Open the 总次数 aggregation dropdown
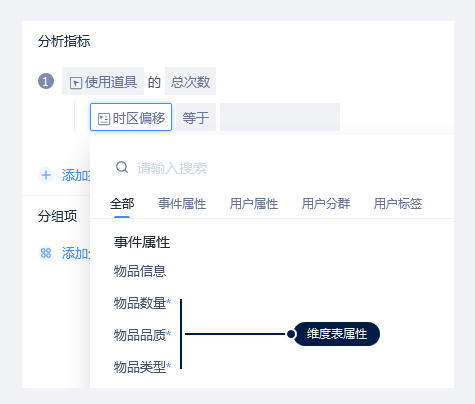This screenshot has width=475, height=404. pyautogui.click(x=190, y=81)
